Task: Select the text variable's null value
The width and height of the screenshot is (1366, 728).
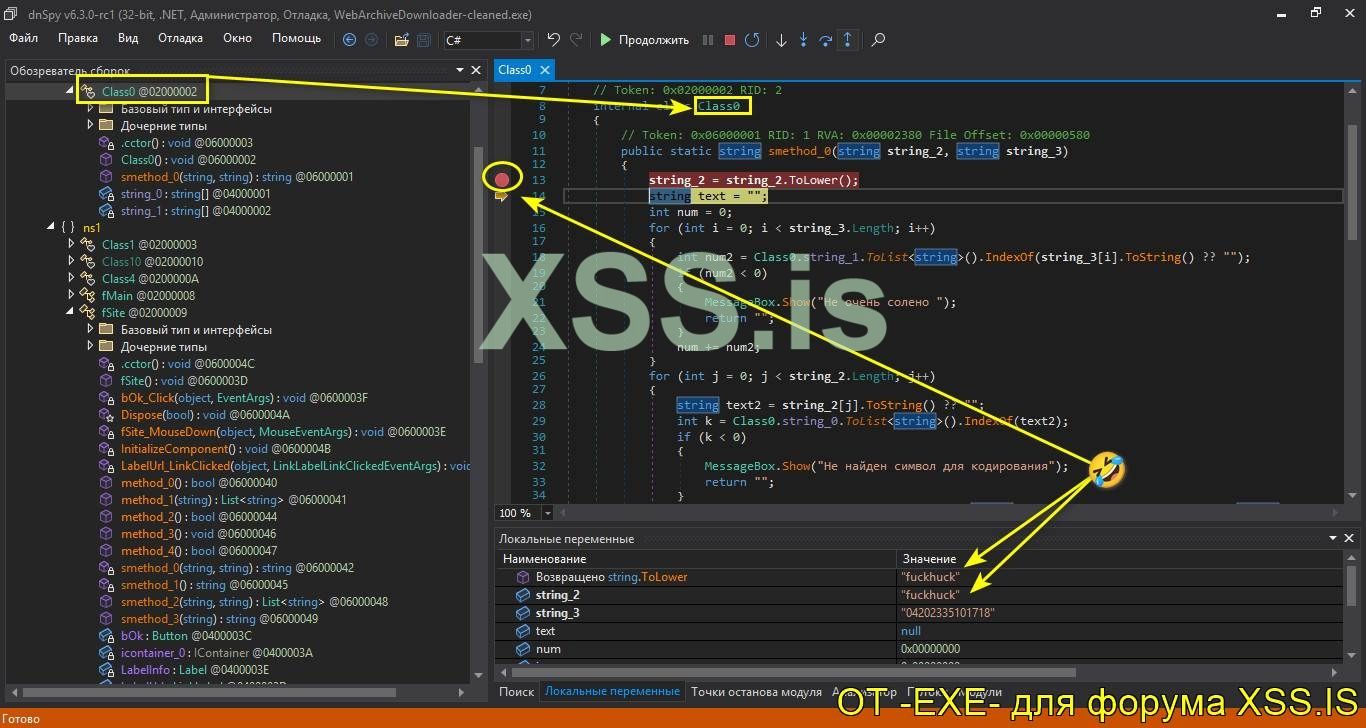Action: pos(910,631)
